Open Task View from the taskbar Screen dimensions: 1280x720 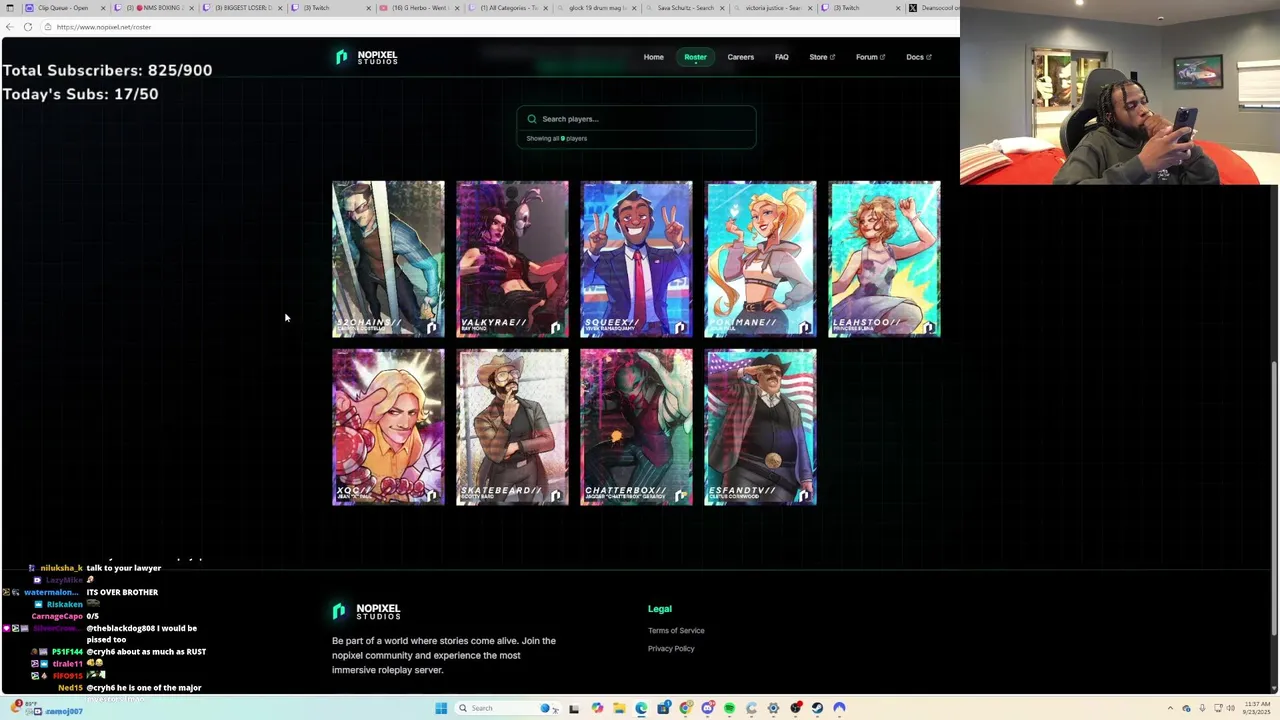coord(574,708)
